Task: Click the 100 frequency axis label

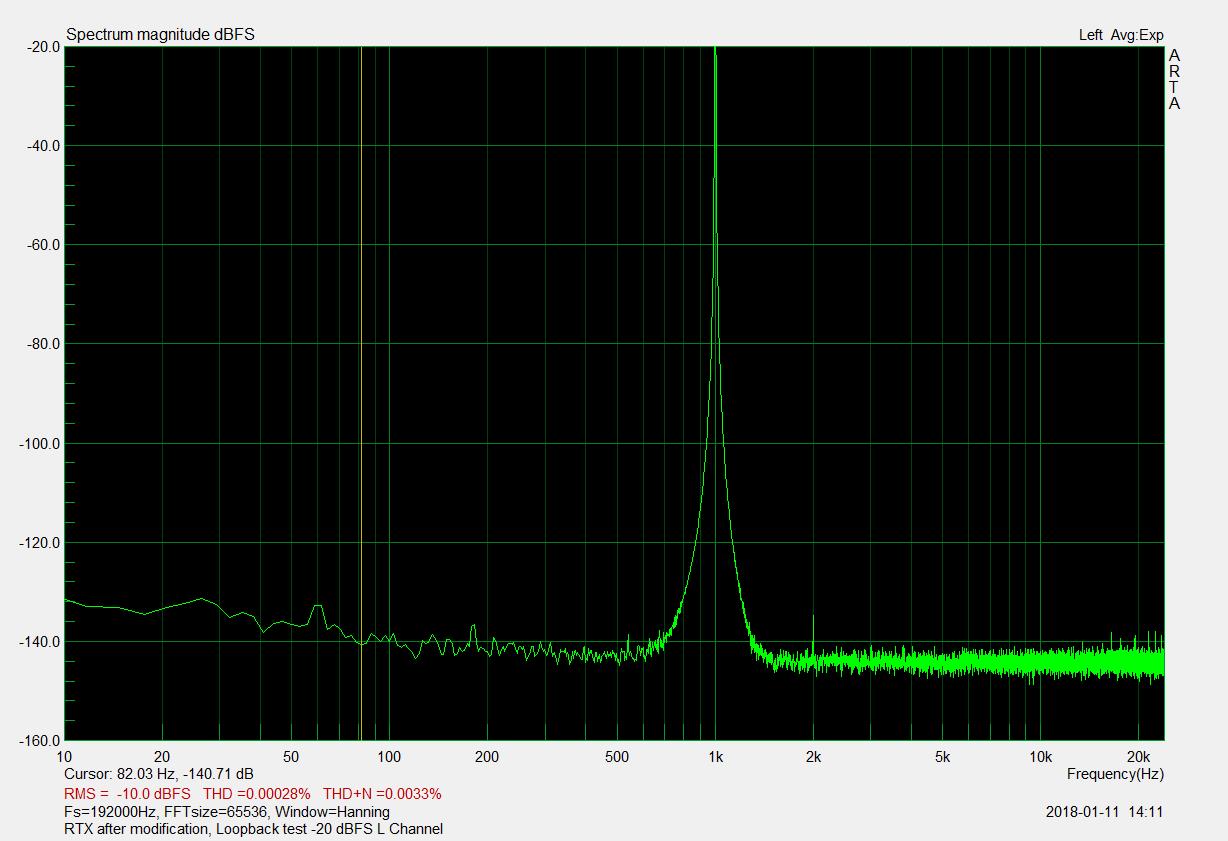Action: point(389,757)
